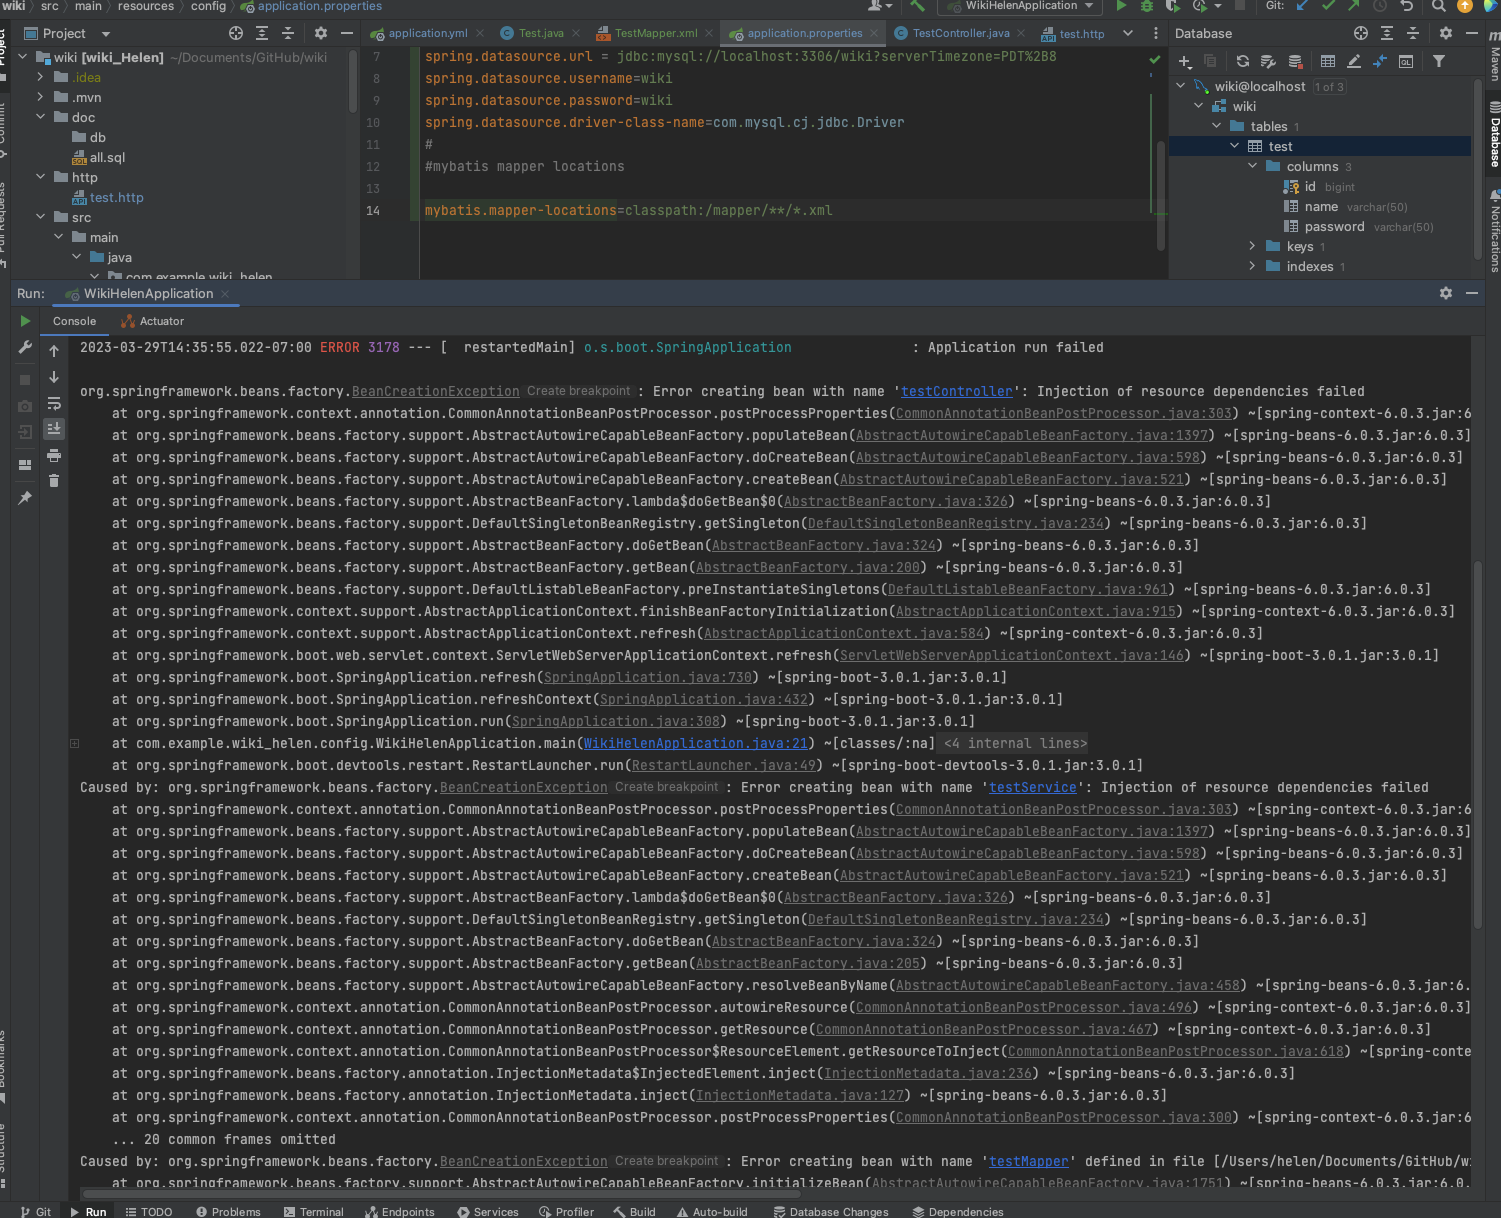Click Git push green arrow icon
This screenshot has width=1501, height=1218.
click(1353, 6)
